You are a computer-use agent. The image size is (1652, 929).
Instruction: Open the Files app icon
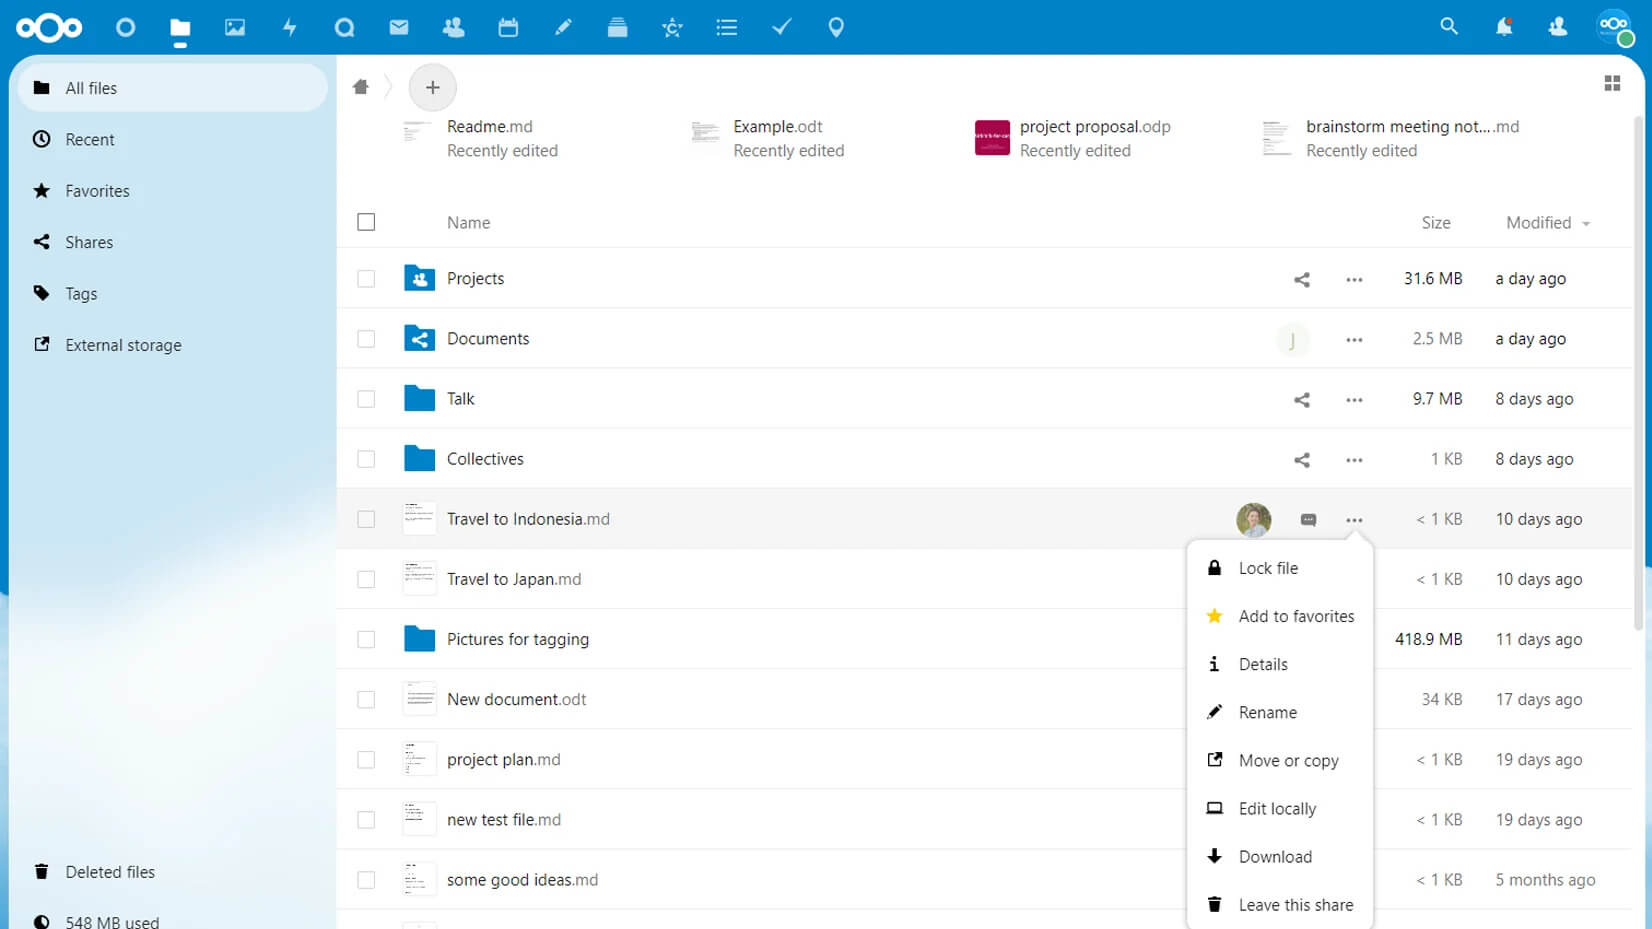click(180, 27)
